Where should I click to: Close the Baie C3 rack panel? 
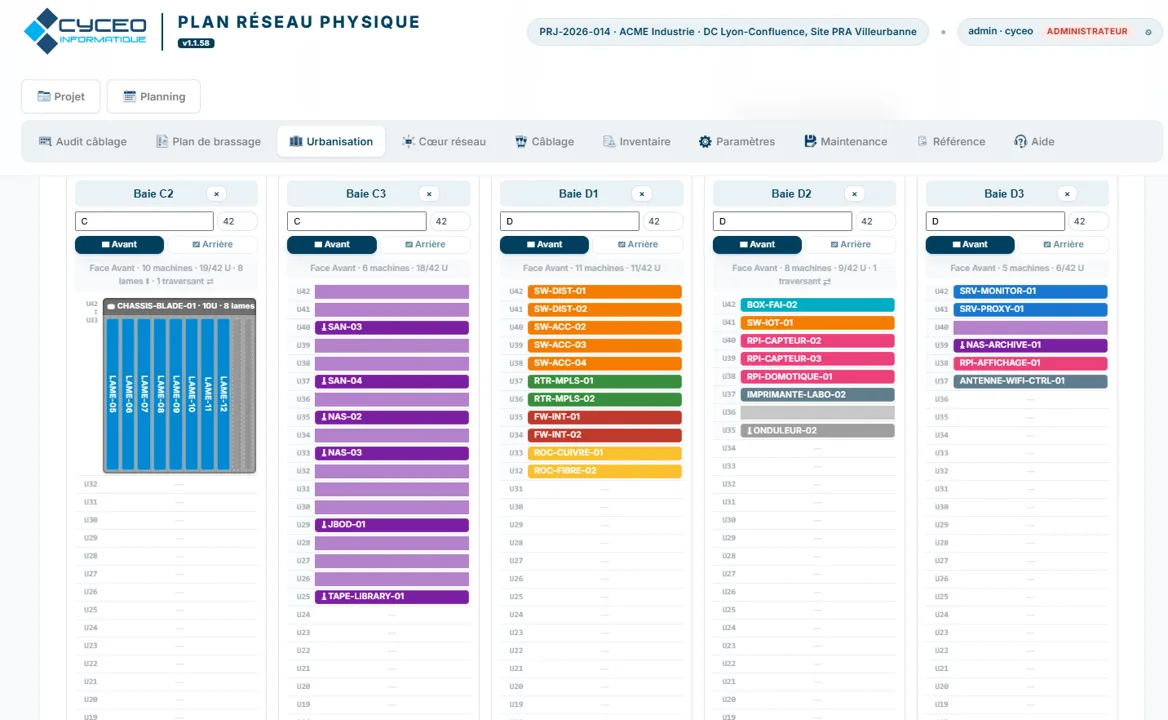(x=429, y=194)
